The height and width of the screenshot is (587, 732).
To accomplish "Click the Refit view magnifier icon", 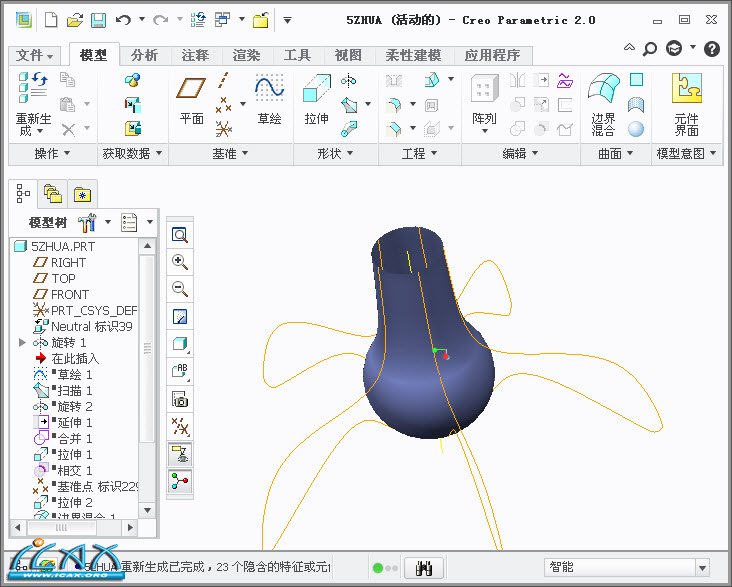I will [x=180, y=235].
